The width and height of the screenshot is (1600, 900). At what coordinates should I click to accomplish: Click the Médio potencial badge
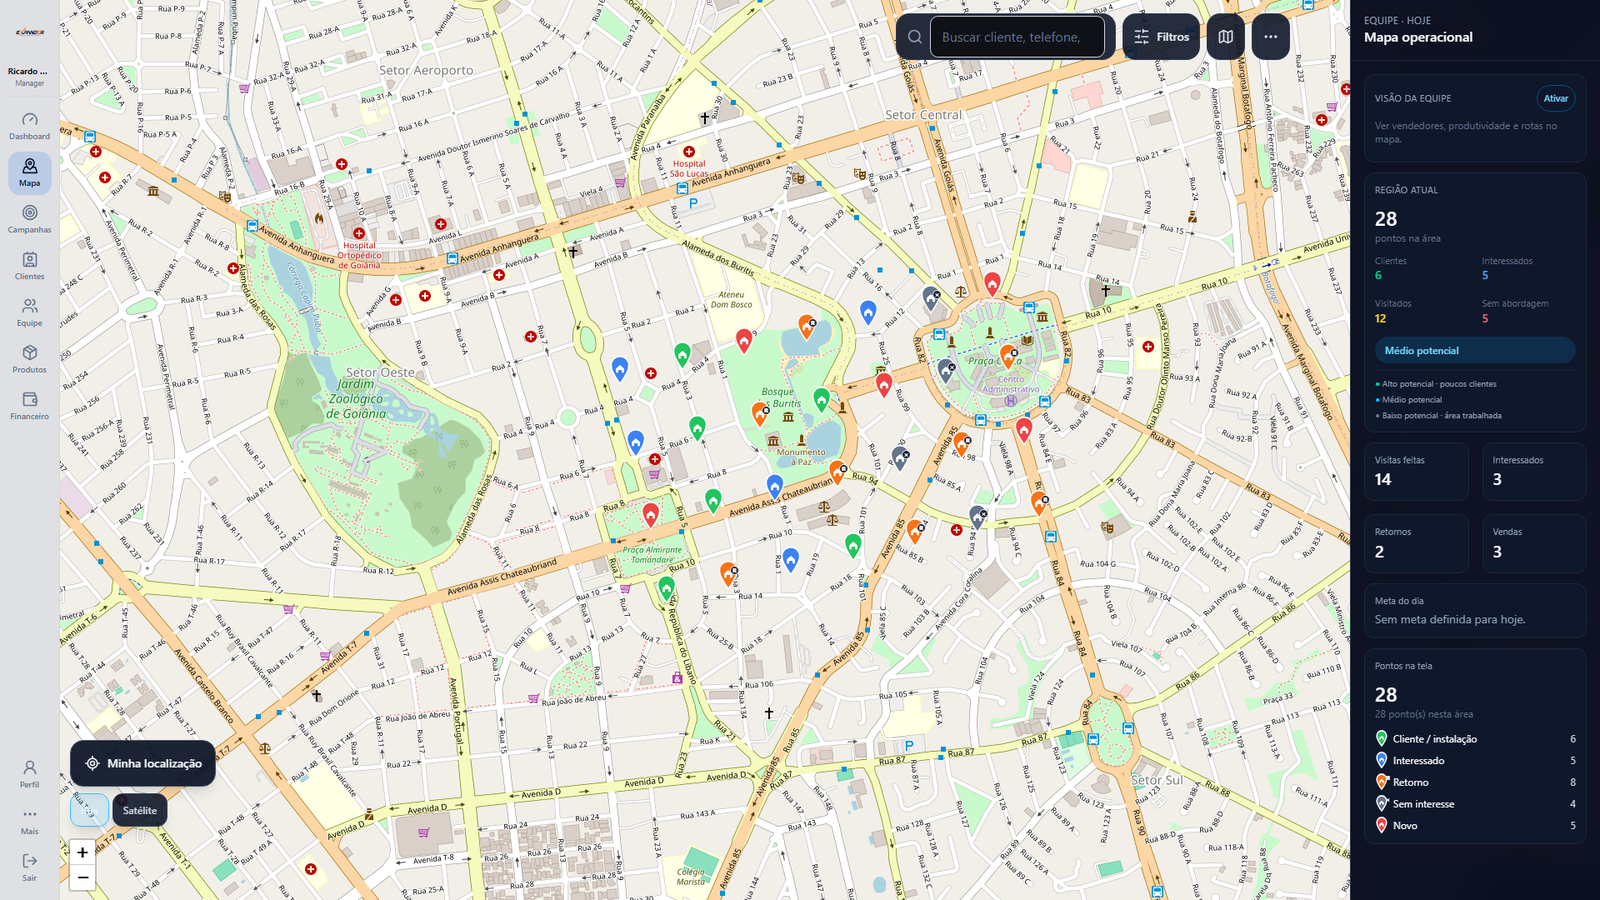coord(1474,351)
